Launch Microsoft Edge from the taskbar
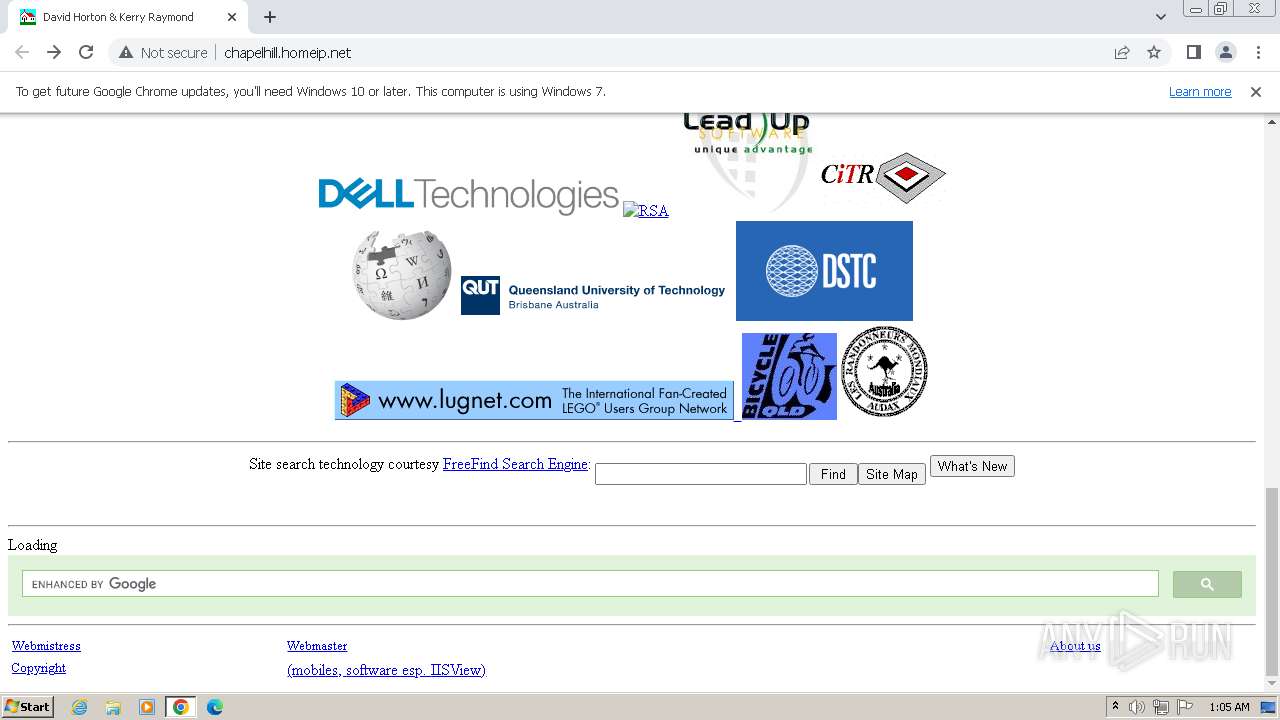This screenshot has height=720, width=1280. (215, 707)
